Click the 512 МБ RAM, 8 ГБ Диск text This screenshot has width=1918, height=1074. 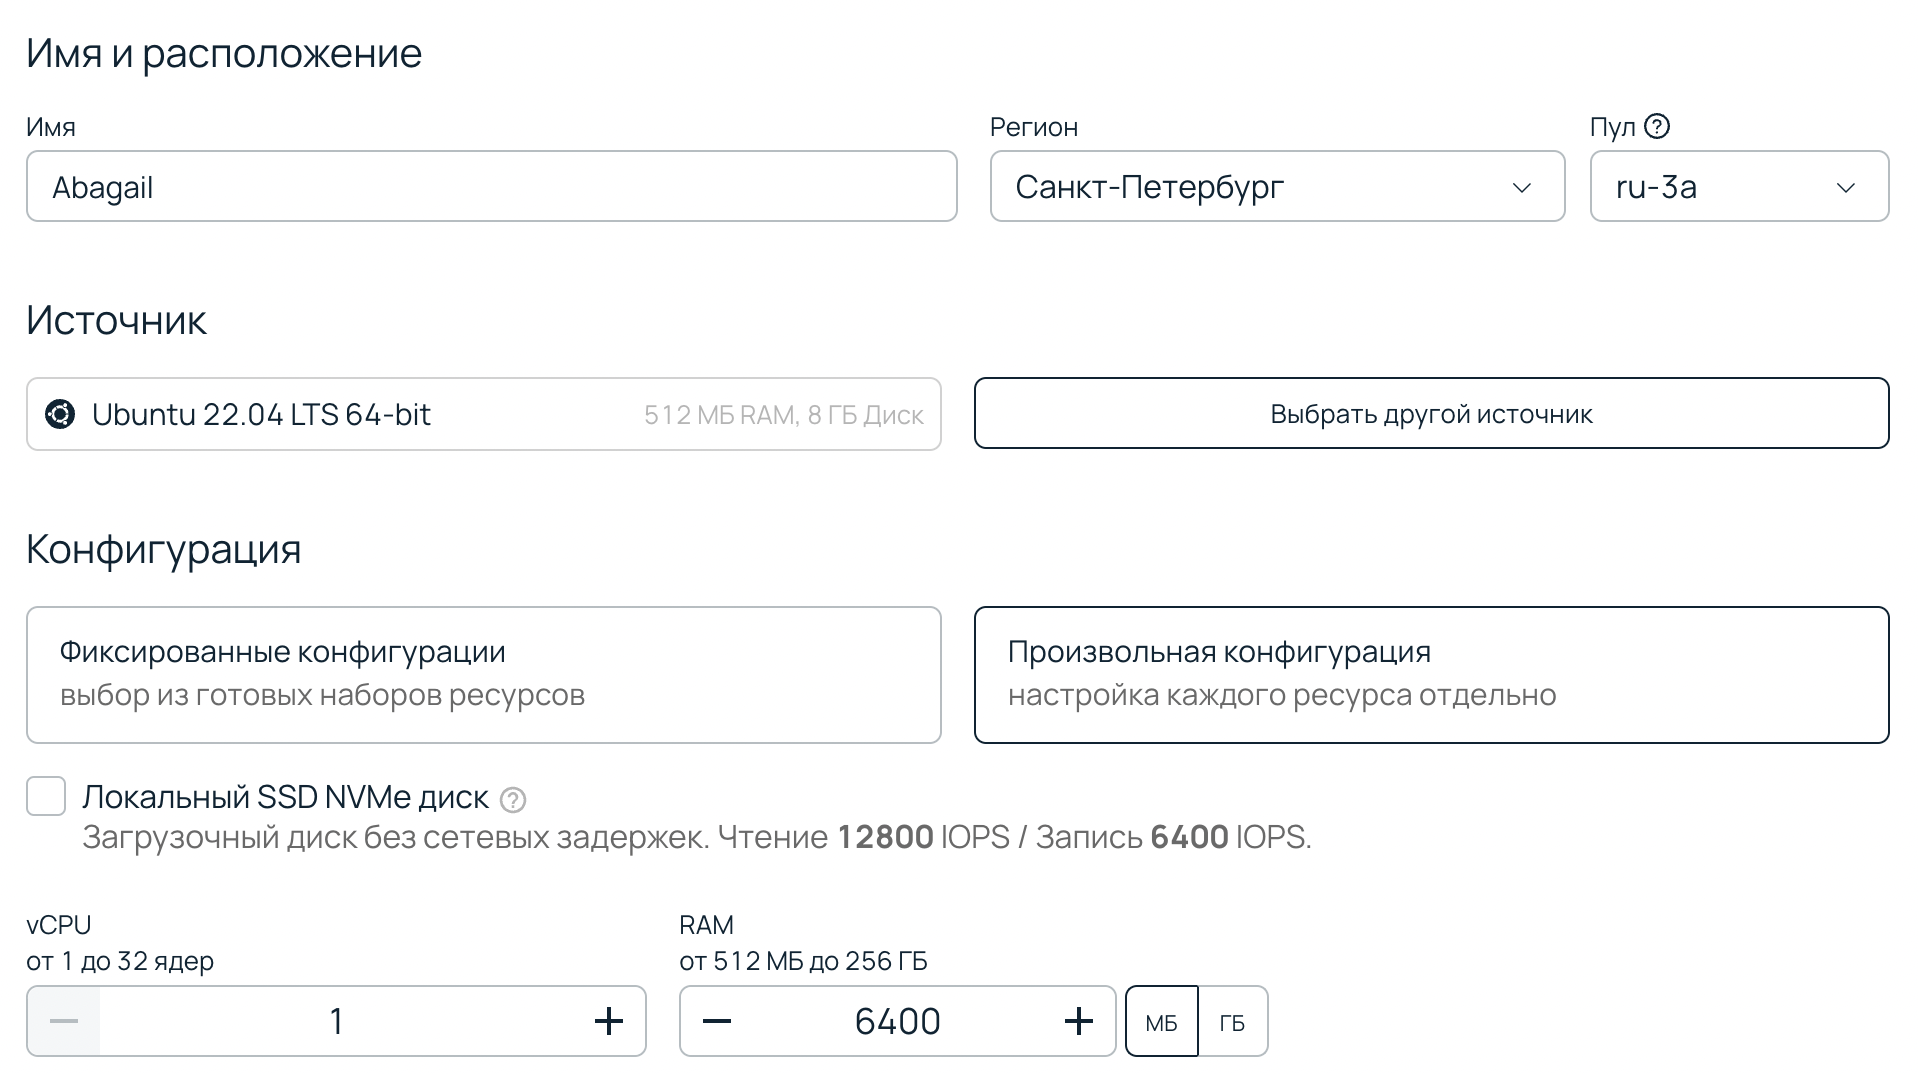coord(783,415)
